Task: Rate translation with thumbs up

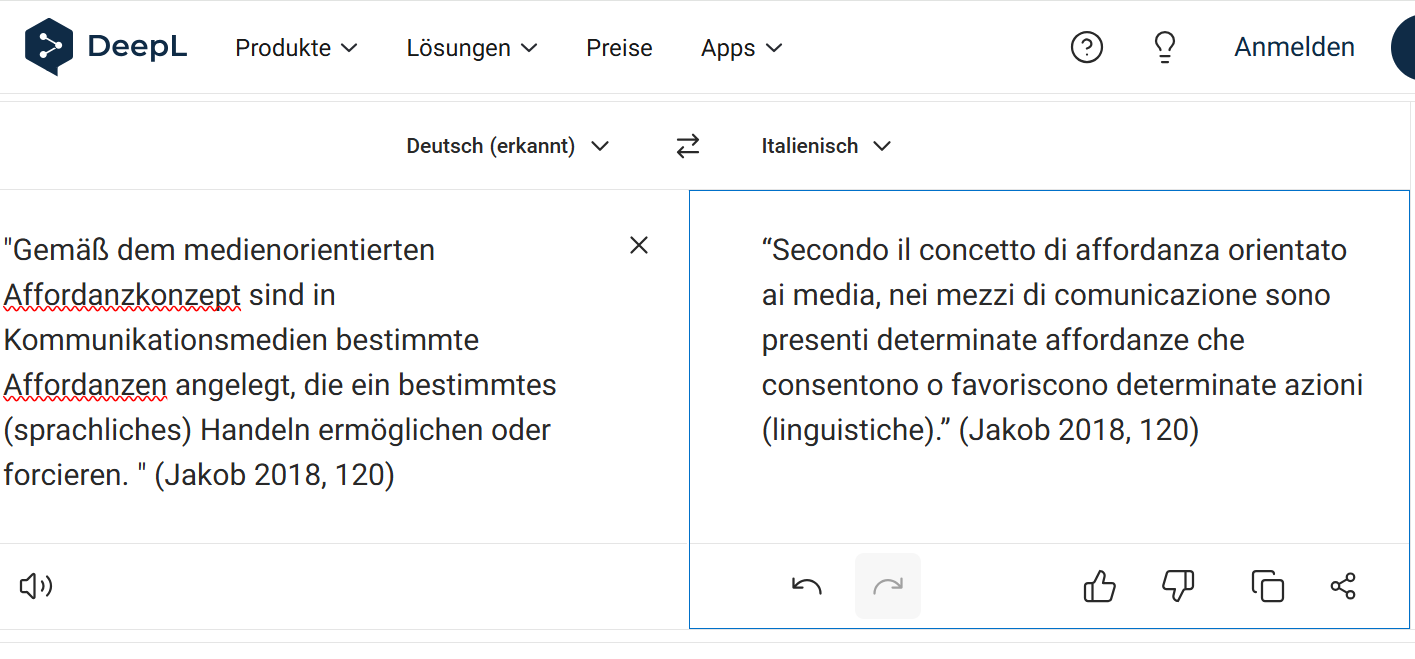Action: 1099,586
